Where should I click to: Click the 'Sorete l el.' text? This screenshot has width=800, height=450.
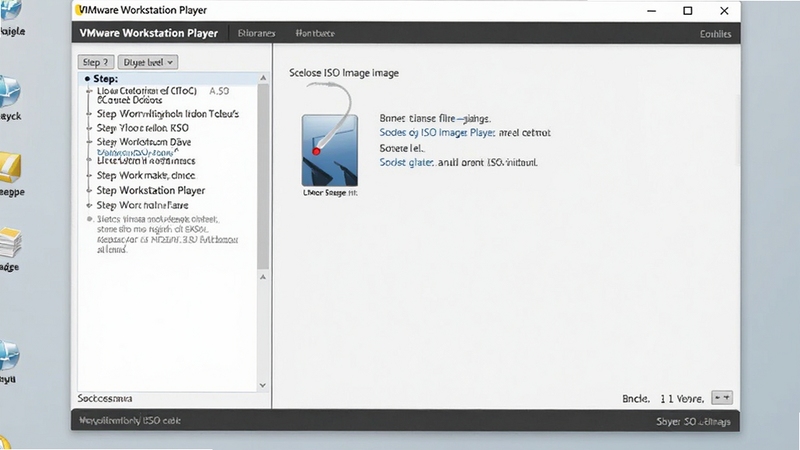pyautogui.click(x=402, y=148)
